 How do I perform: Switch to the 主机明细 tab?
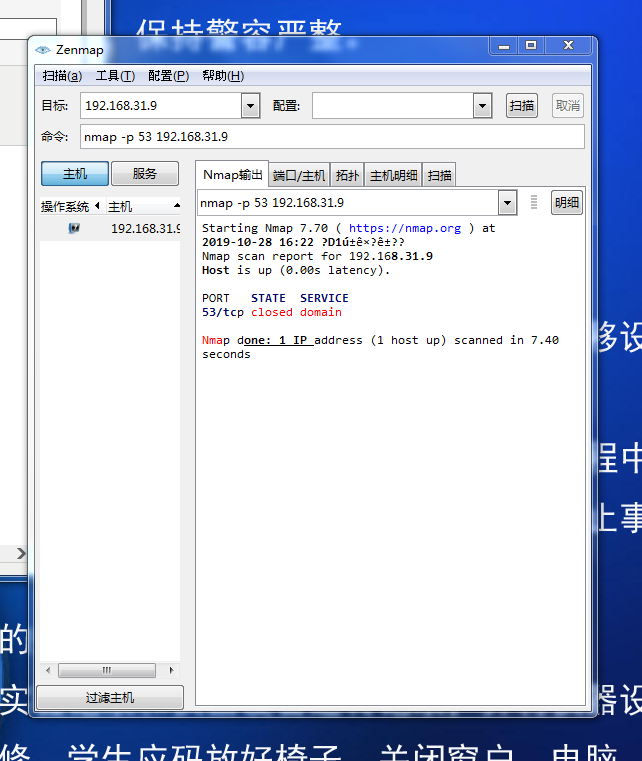[x=394, y=175]
